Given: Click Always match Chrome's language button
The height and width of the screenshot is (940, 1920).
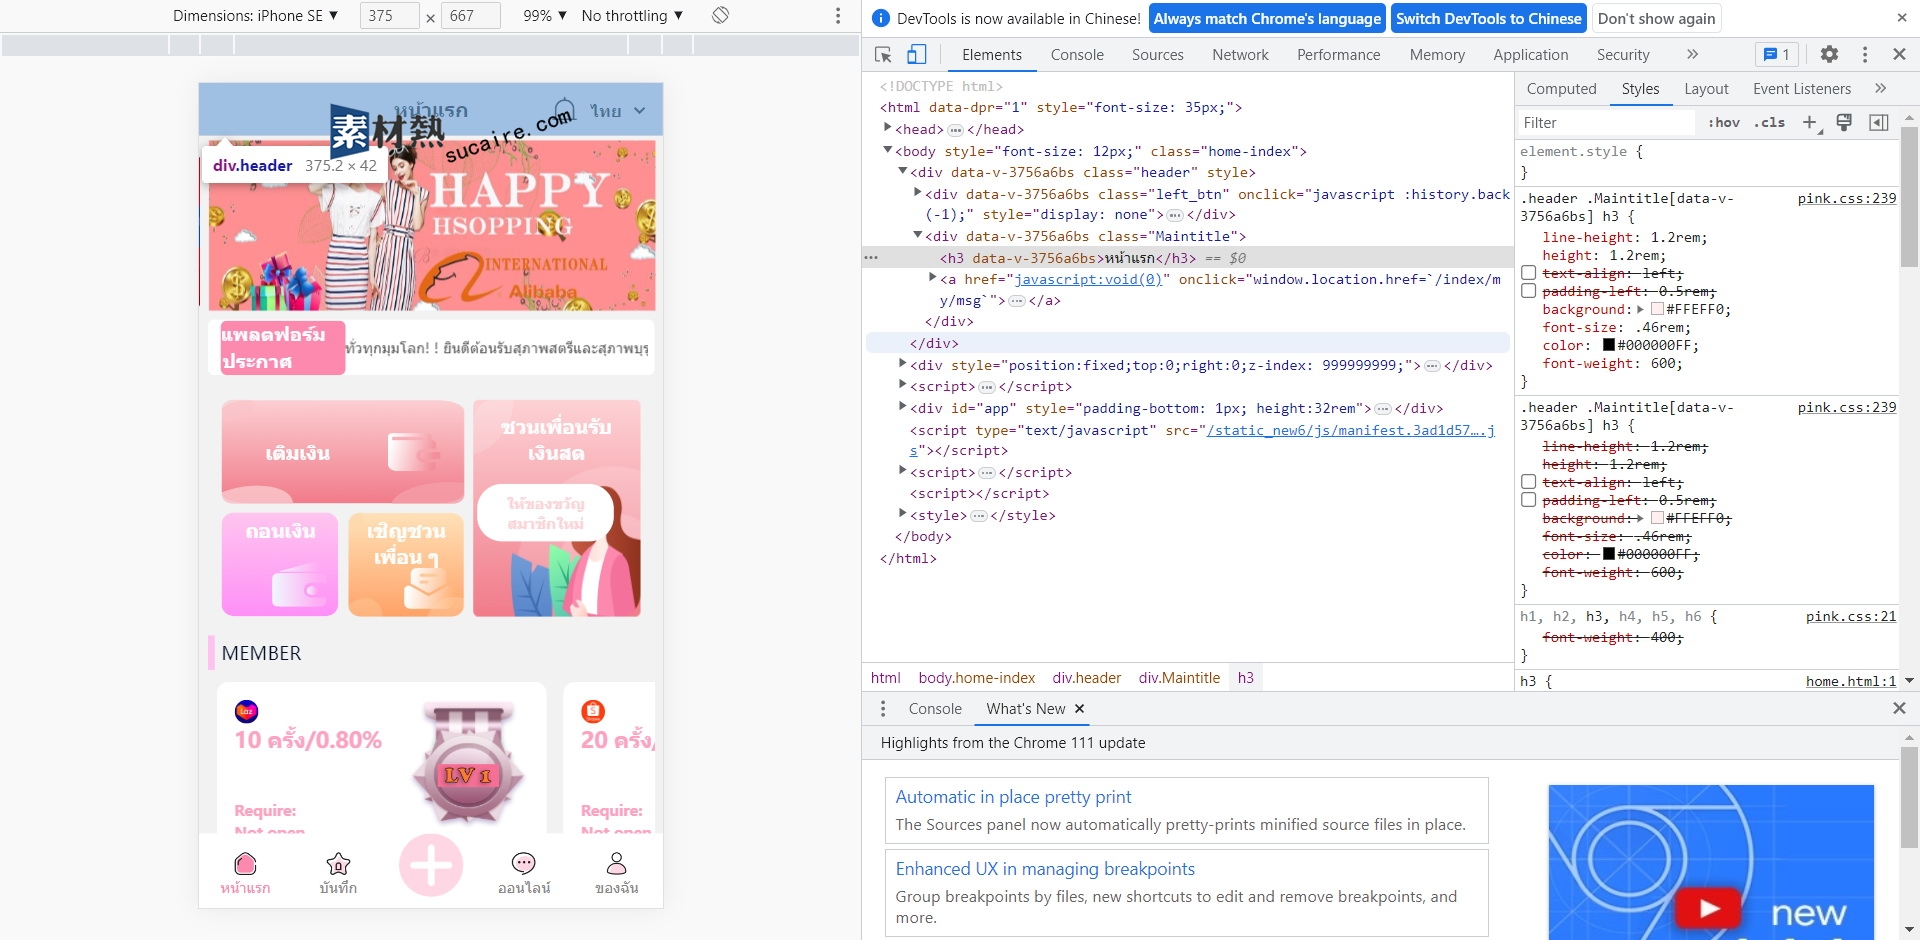Looking at the screenshot, I should [1267, 18].
